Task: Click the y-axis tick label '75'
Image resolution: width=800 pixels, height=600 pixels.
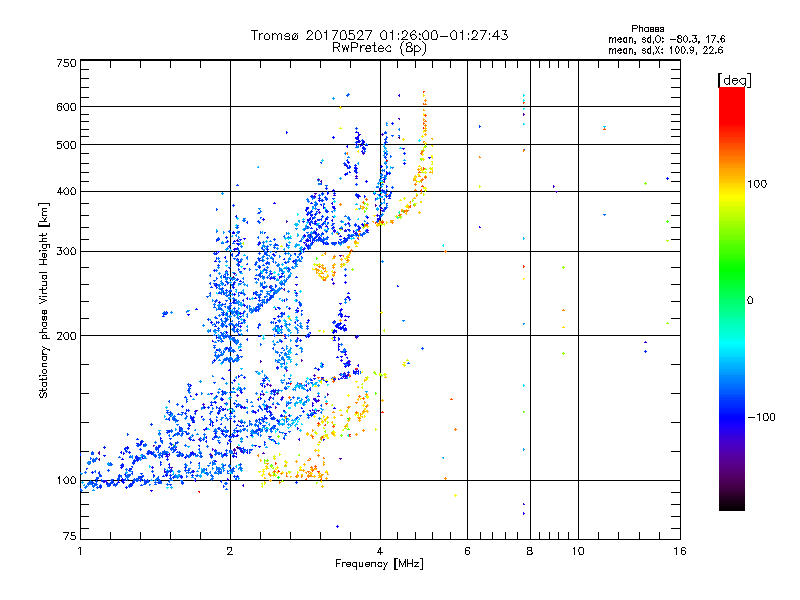Action: (x=70, y=536)
